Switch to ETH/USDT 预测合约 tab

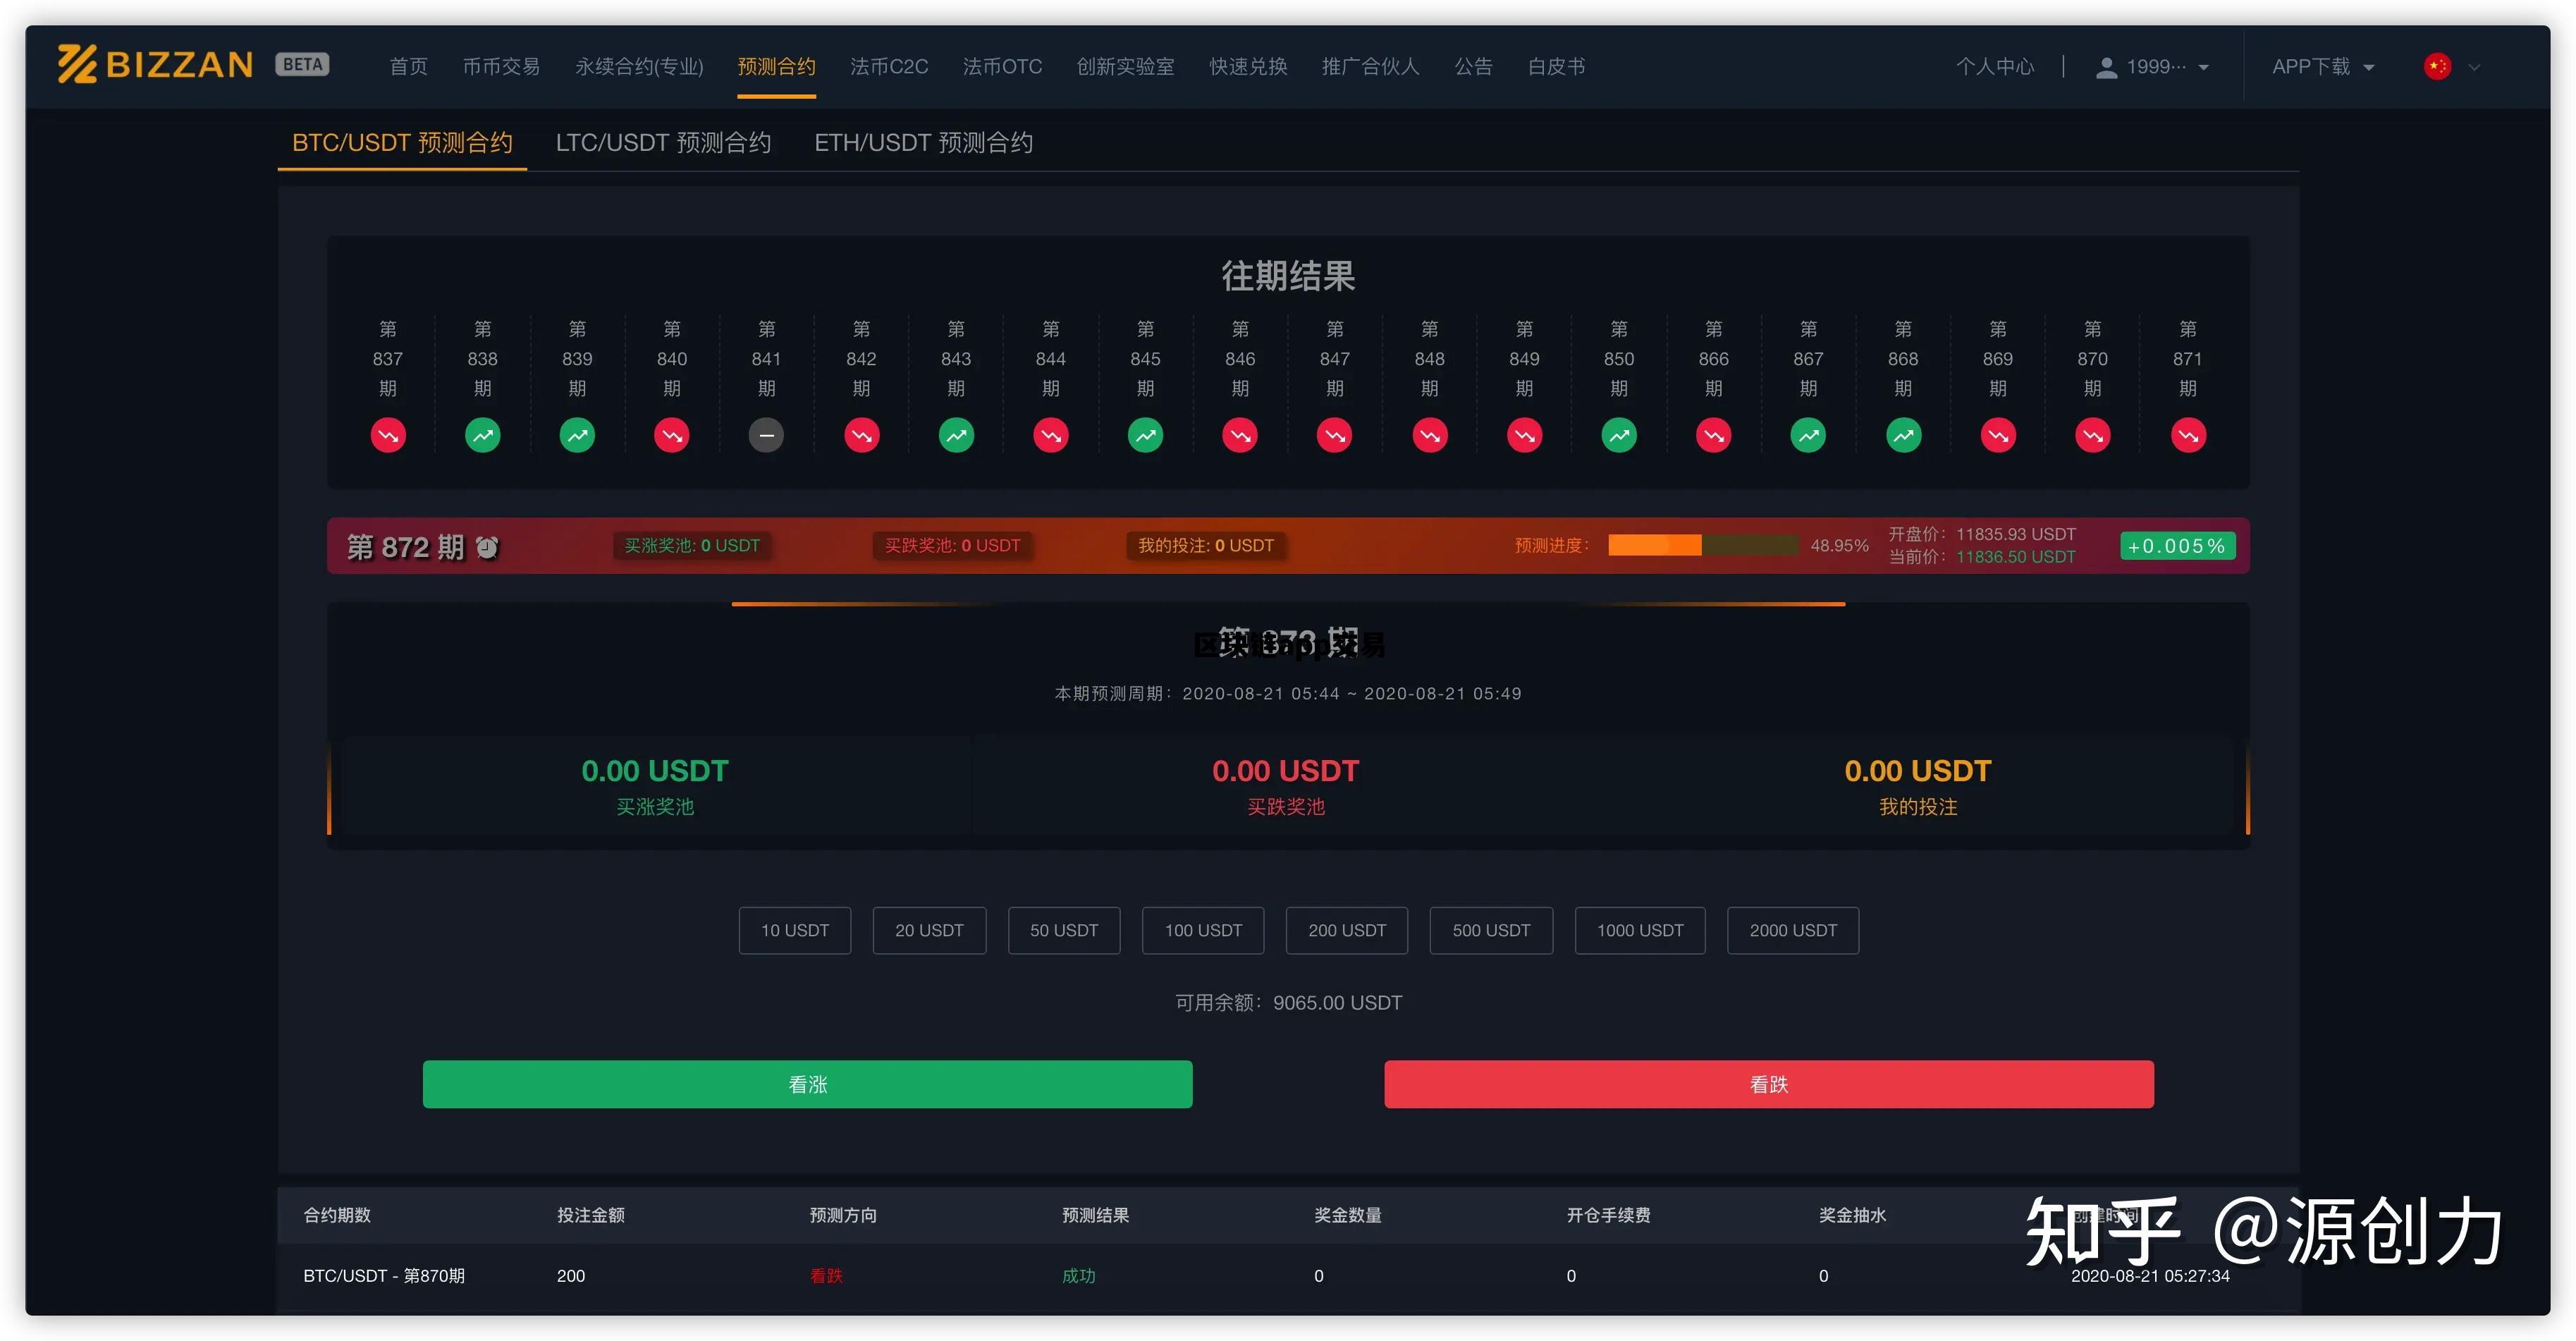[x=923, y=142]
